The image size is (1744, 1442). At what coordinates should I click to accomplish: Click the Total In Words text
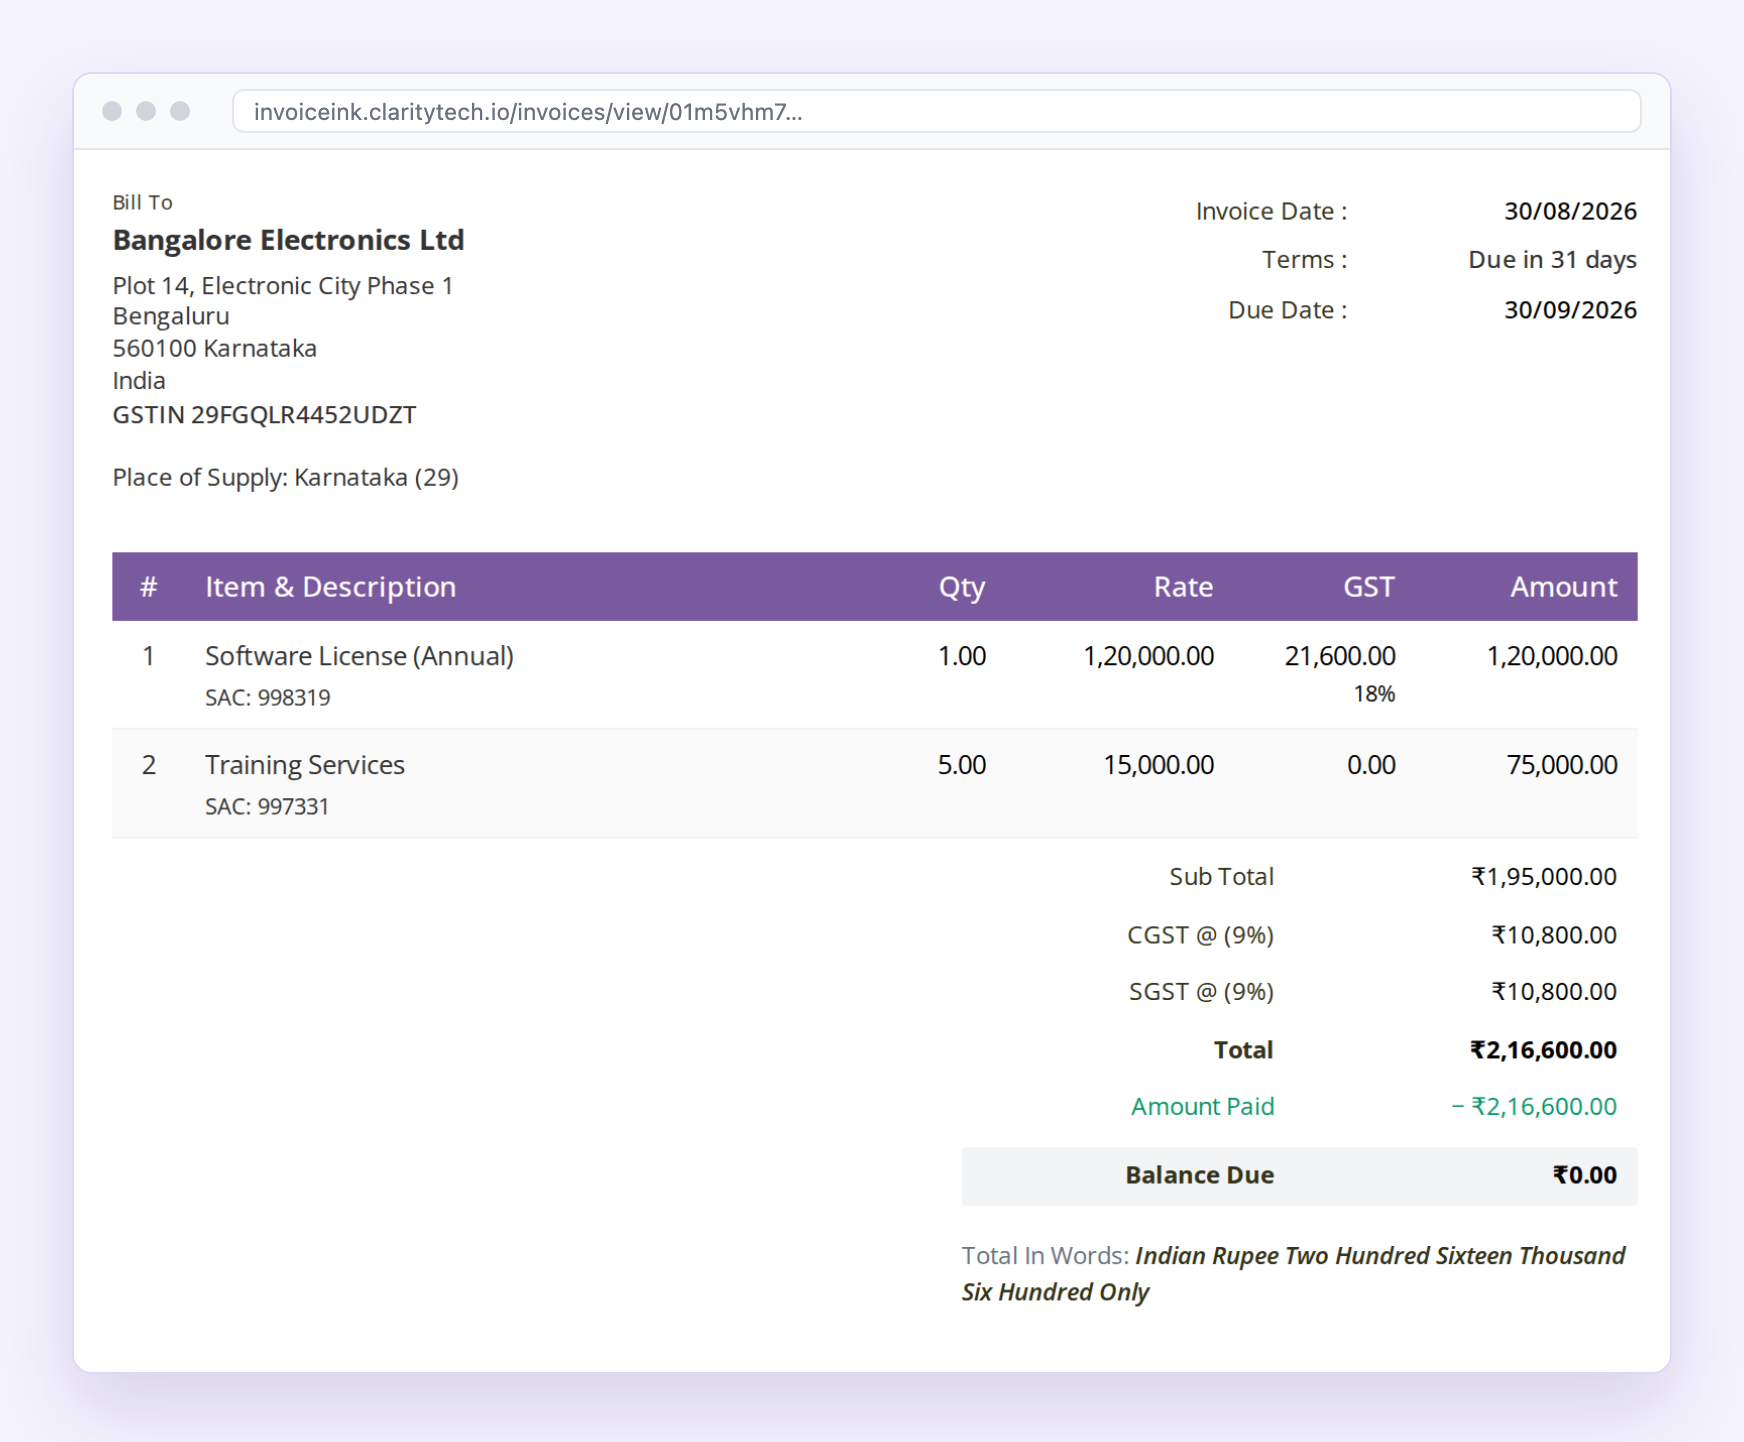(1293, 1274)
